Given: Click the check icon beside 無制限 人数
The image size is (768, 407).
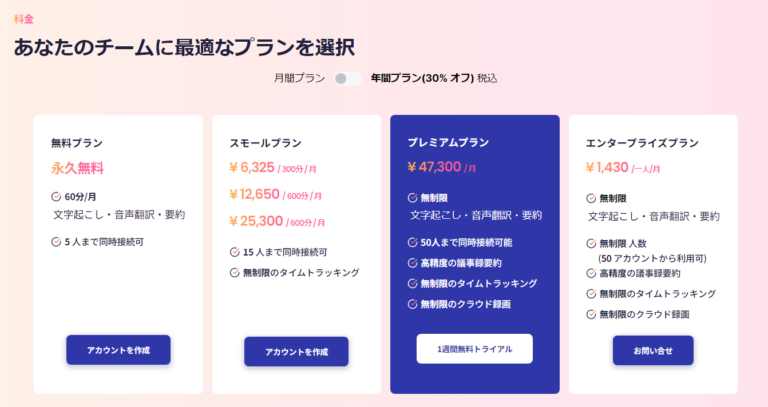Looking at the screenshot, I should (x=590, y=243).
